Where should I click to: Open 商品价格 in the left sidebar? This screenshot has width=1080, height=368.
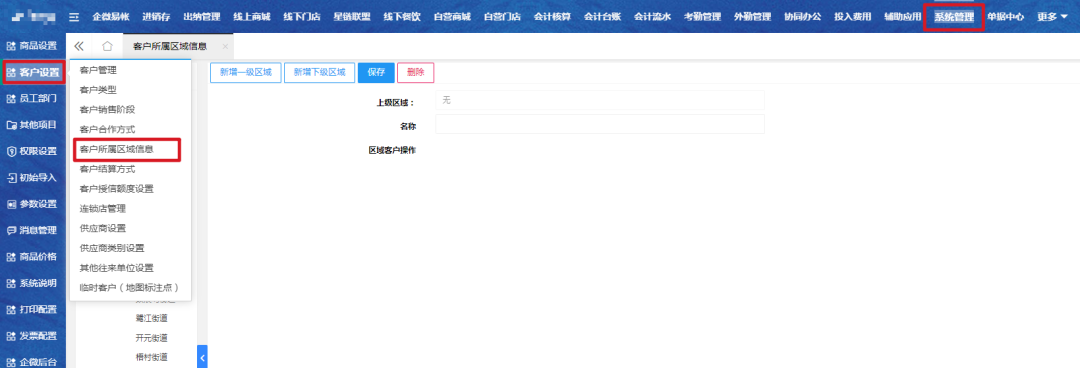pos(32,257)
